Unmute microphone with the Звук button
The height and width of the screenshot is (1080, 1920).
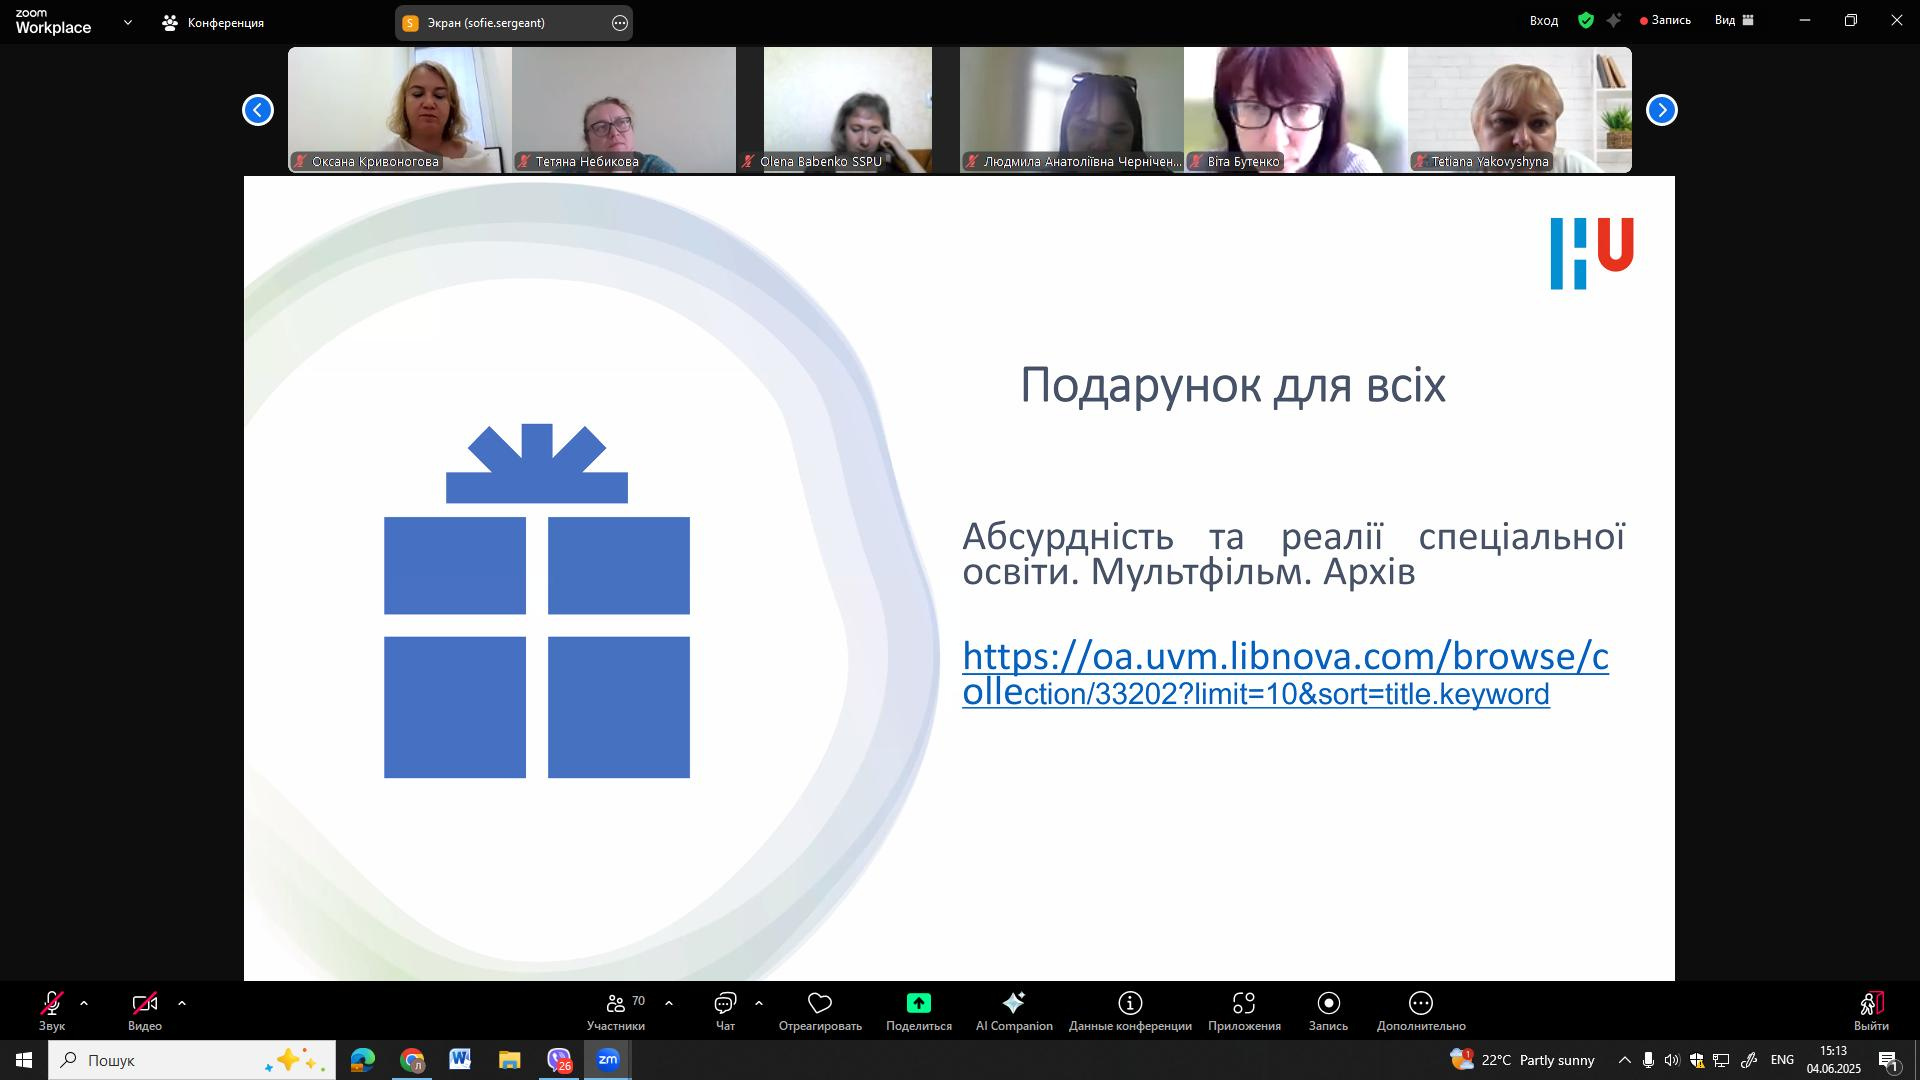[x=52, y=1011]
